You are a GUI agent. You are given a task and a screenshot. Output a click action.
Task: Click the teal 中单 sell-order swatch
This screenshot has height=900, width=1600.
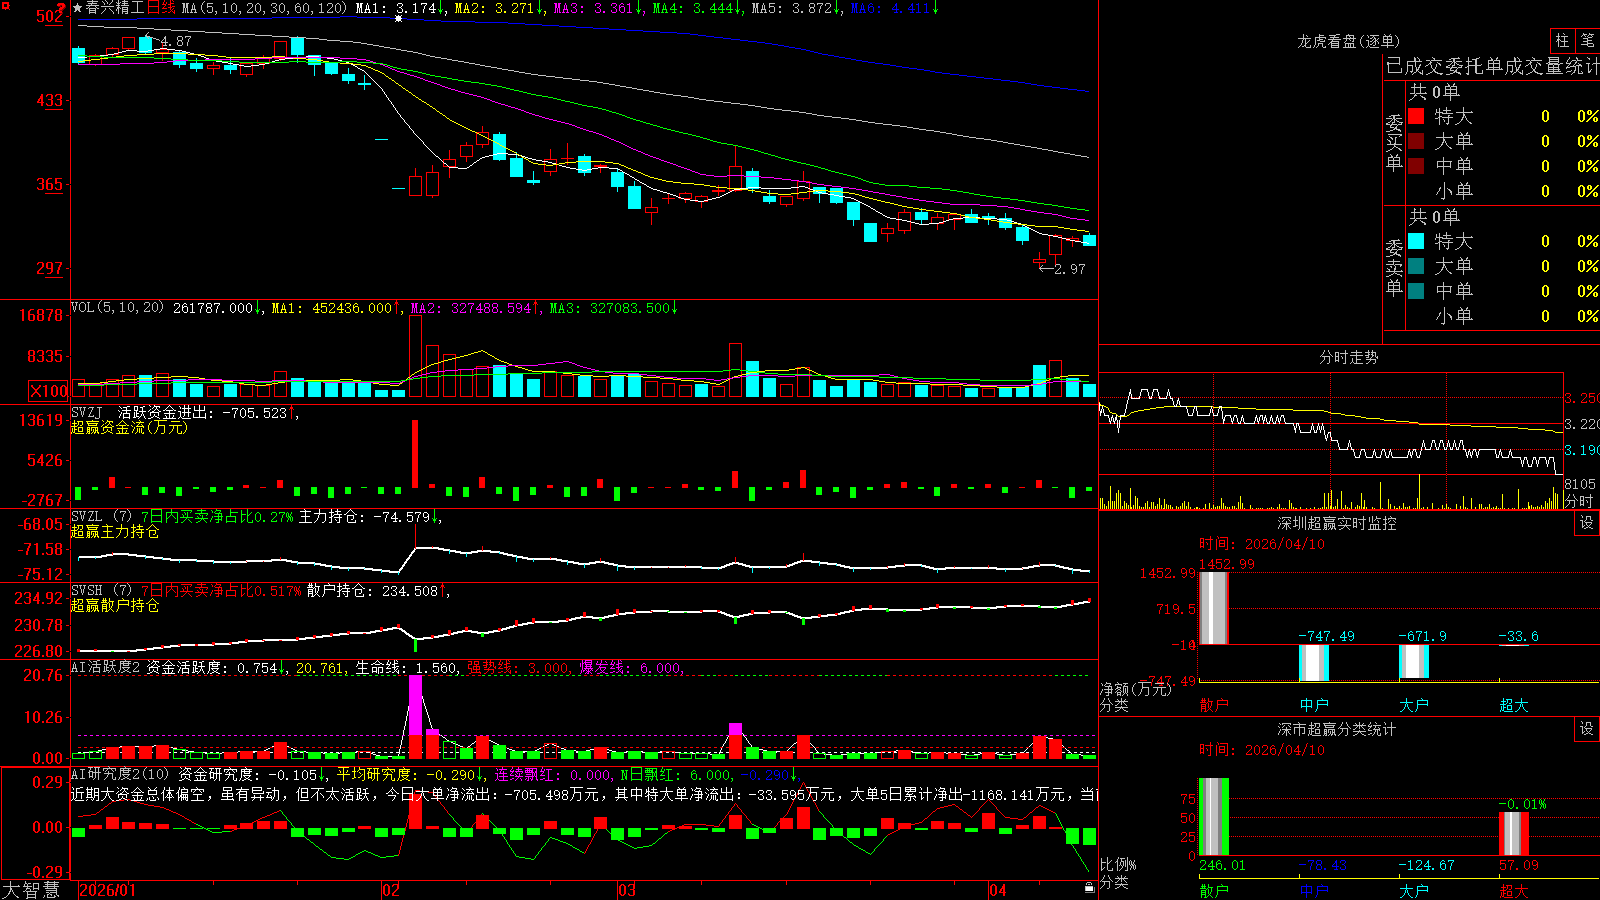click(1416, 291)
